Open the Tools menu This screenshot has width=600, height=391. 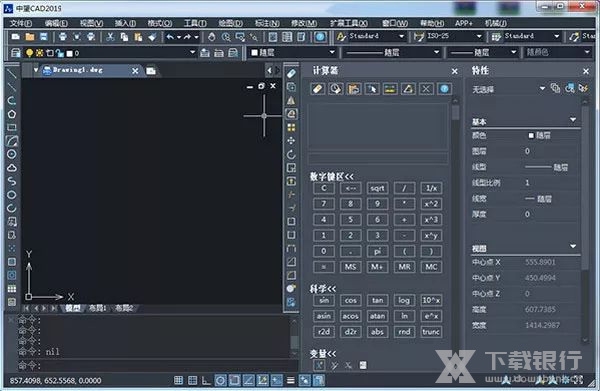195,23
